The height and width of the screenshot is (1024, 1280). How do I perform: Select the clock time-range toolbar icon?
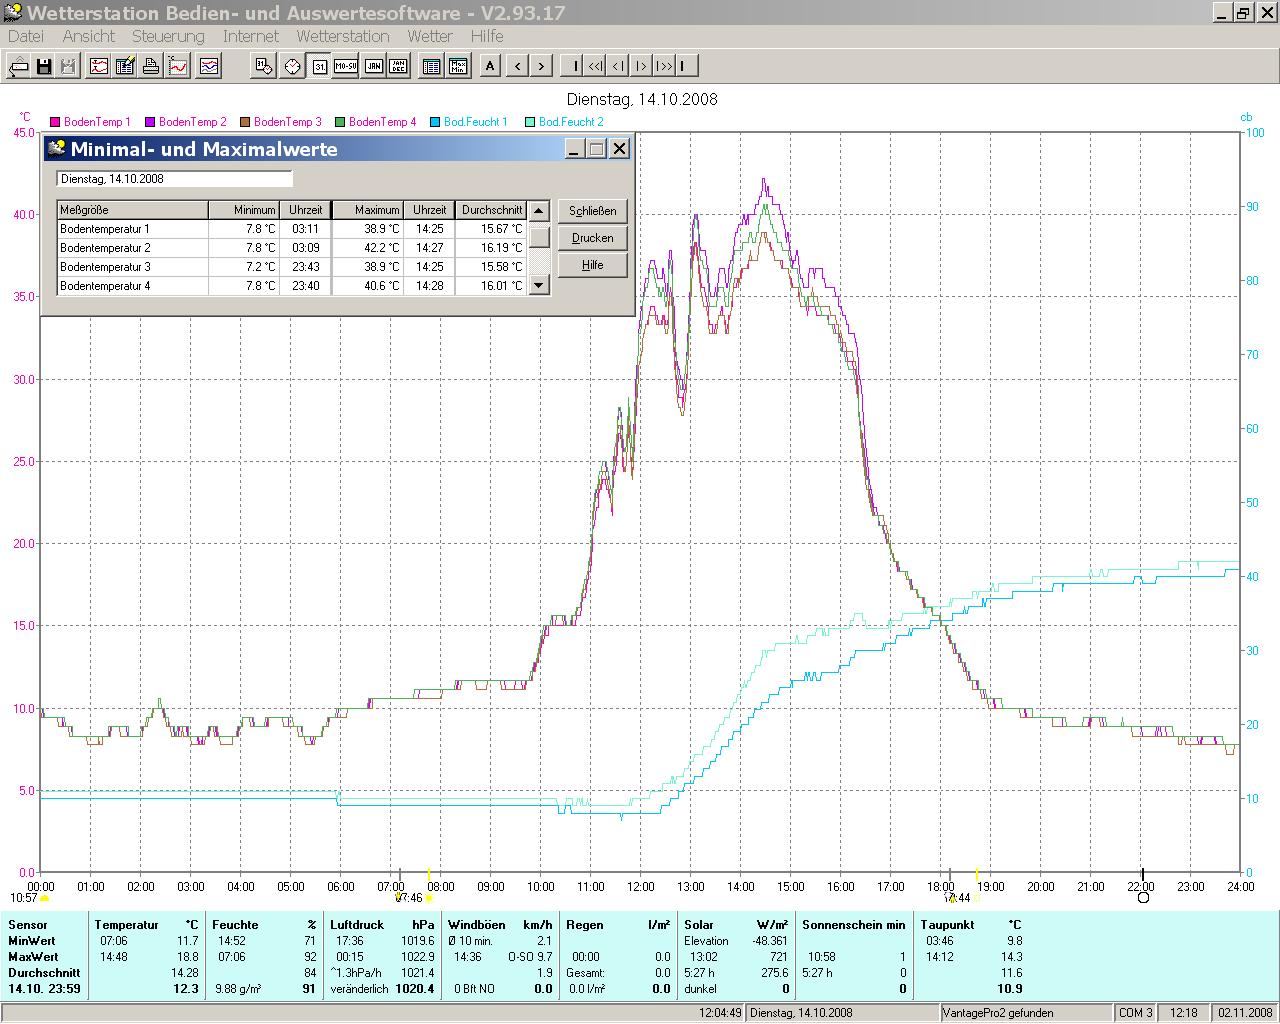[x=292, y=66]
